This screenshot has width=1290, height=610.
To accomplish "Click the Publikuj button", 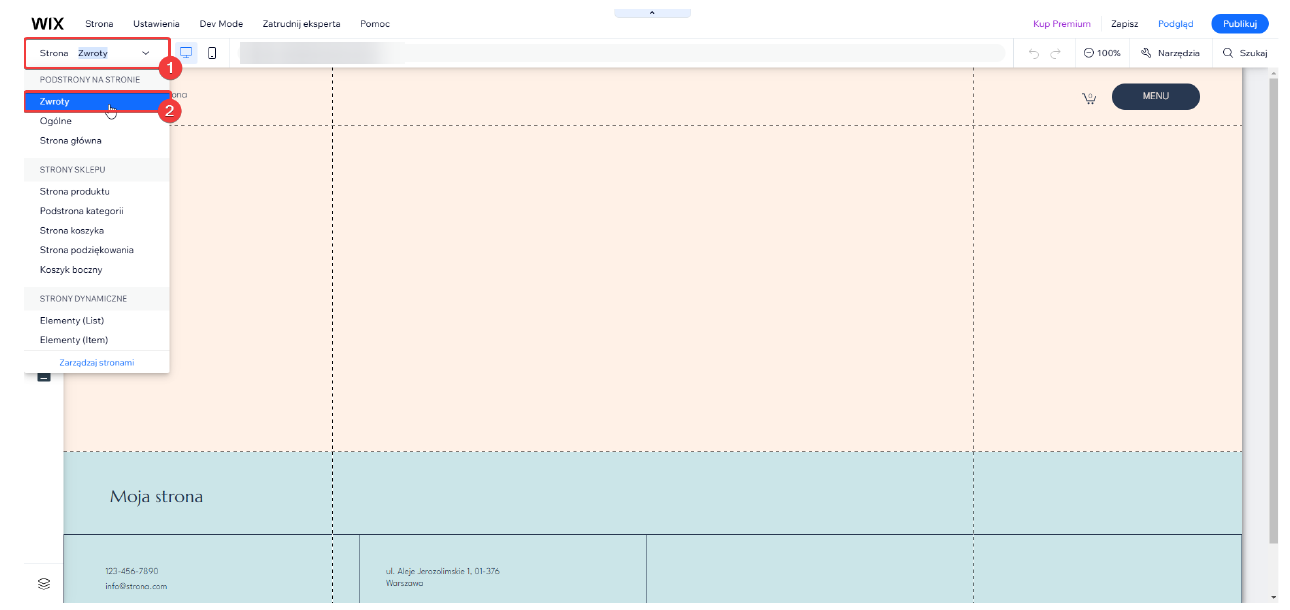I will (1239, 24).
